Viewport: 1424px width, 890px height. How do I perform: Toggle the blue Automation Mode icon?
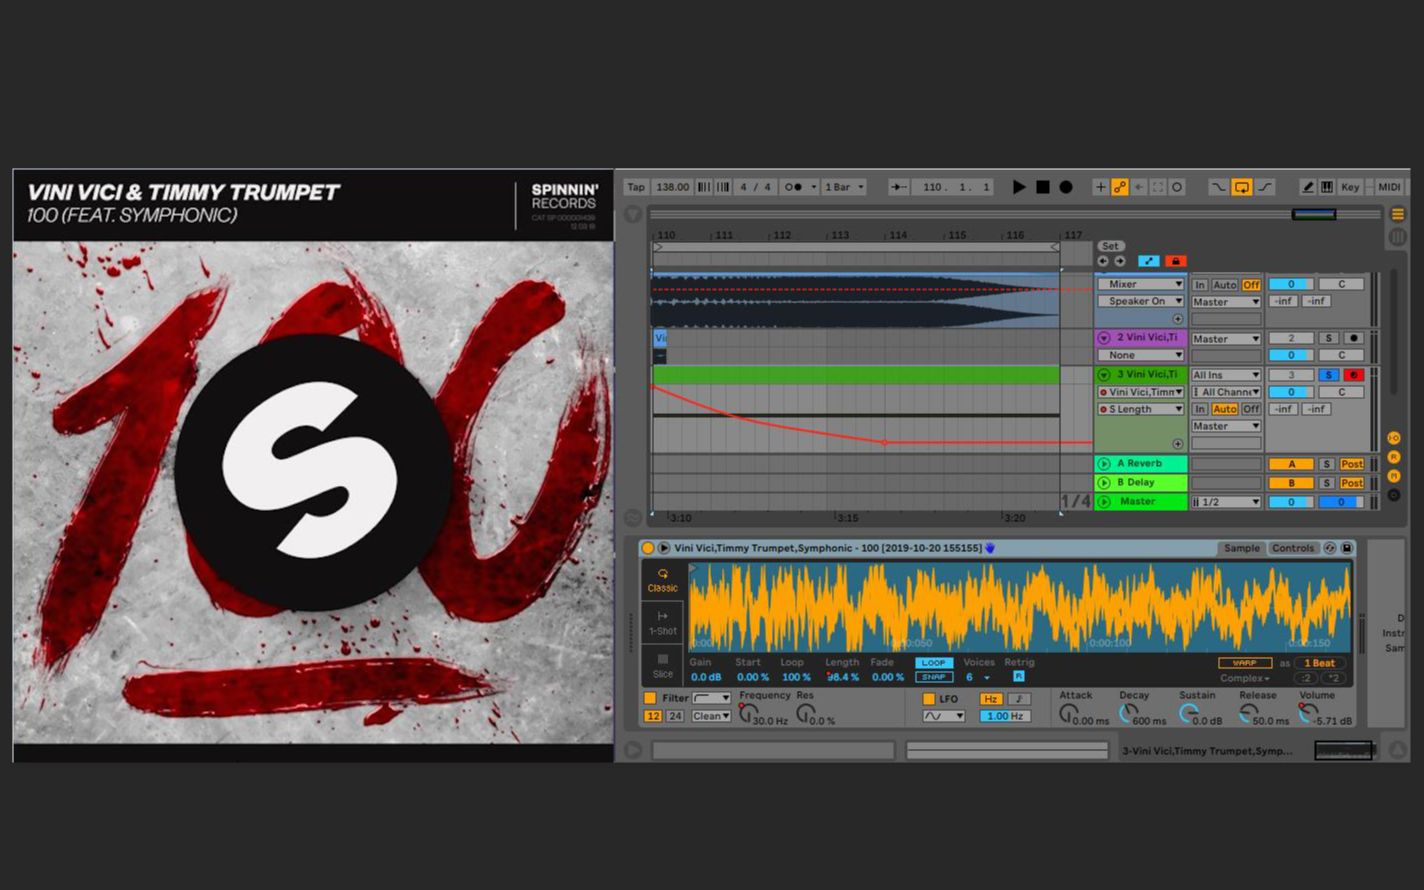click(x=1149, y=261)
